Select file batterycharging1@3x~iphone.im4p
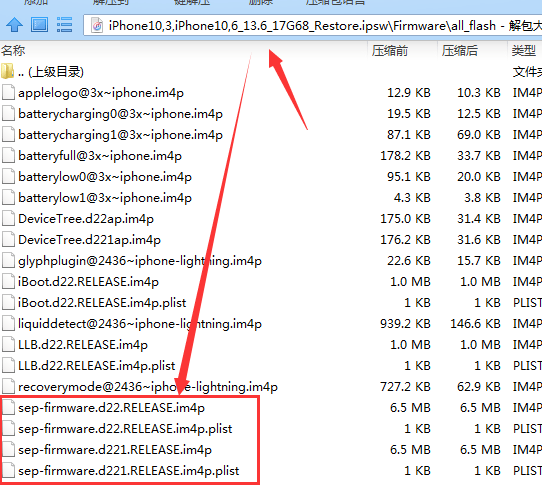Screen dimensions: 542x496 [x=121, y=135]
